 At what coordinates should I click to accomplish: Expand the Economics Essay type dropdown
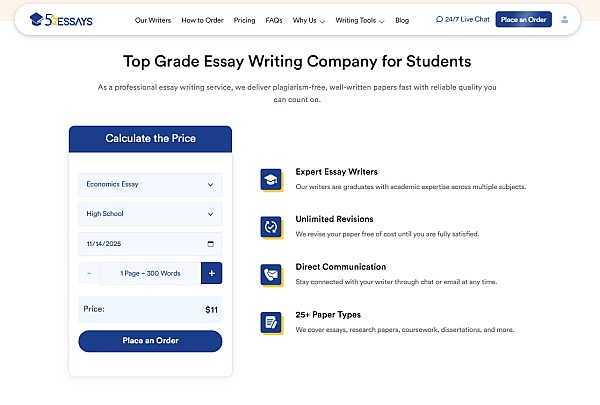(x=150, y=184)
